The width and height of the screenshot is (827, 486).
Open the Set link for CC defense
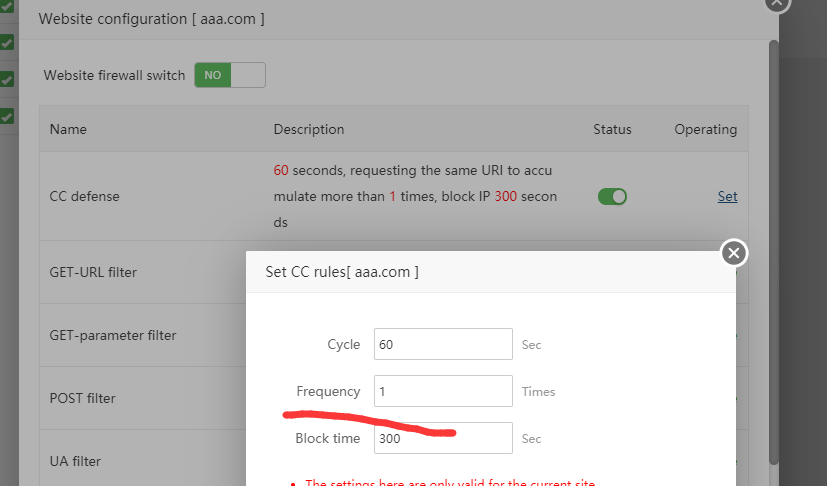(x=727, y=197)
